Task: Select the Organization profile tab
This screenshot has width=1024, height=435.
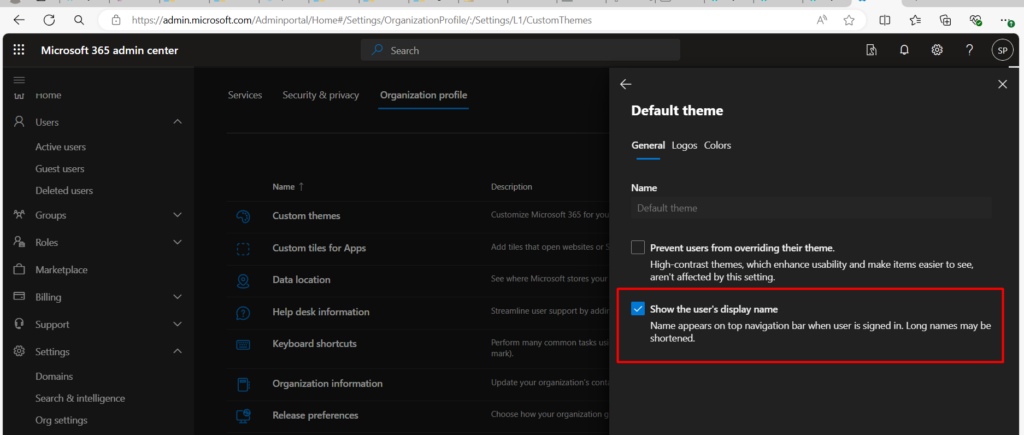Action: 424,95
